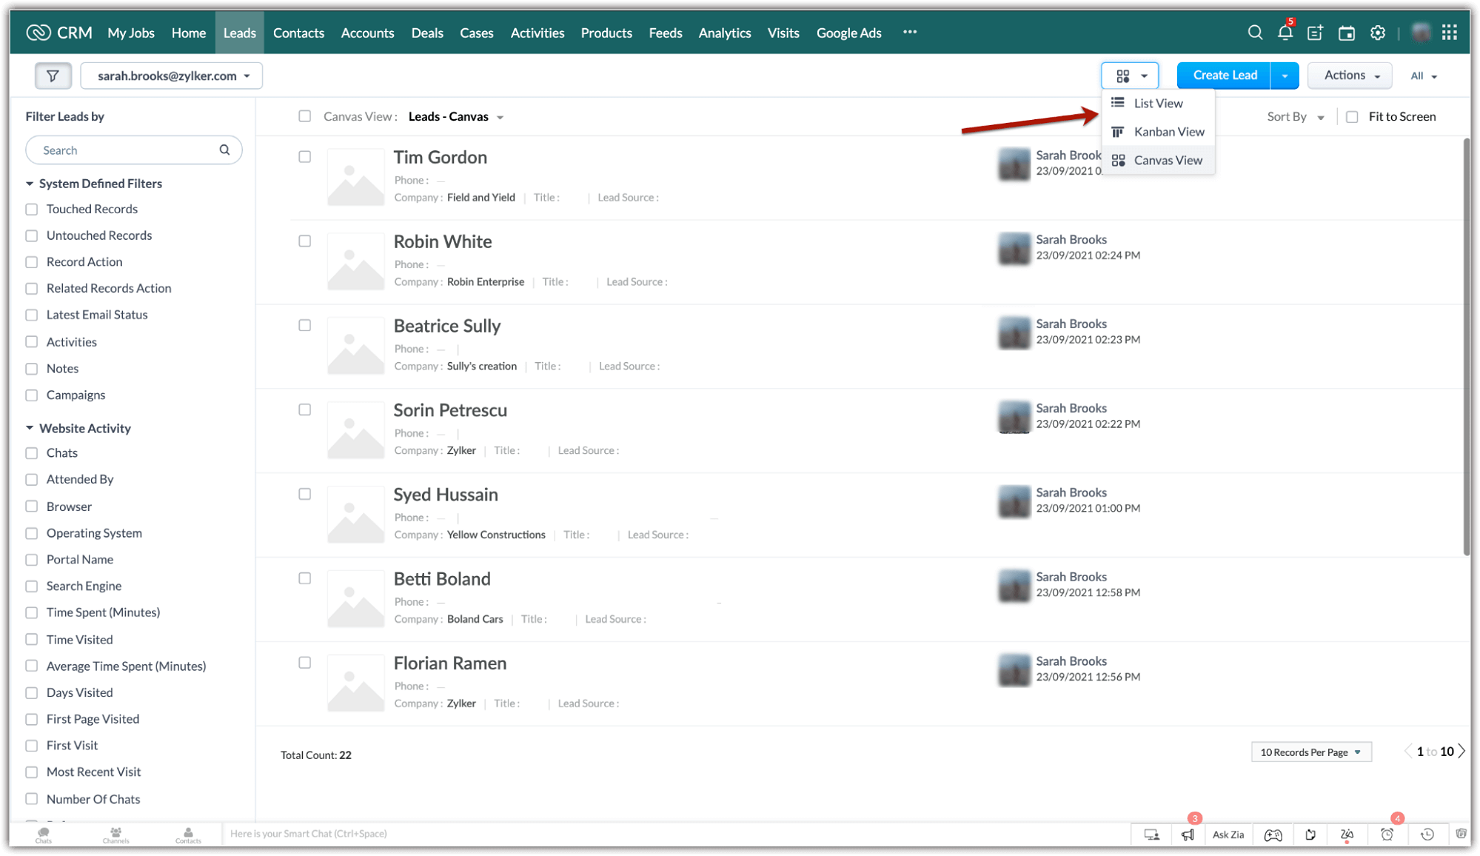The image size is (1480, 856).
Task: Open the calendar icon in top bar
Action: pos(1346,32)
